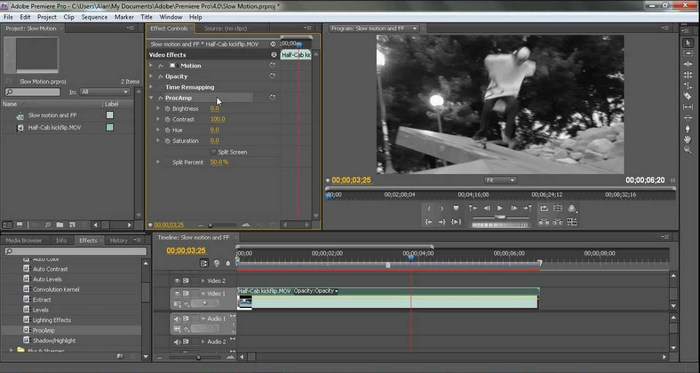Activate the Zoom magnifier tool

[688, 150]
